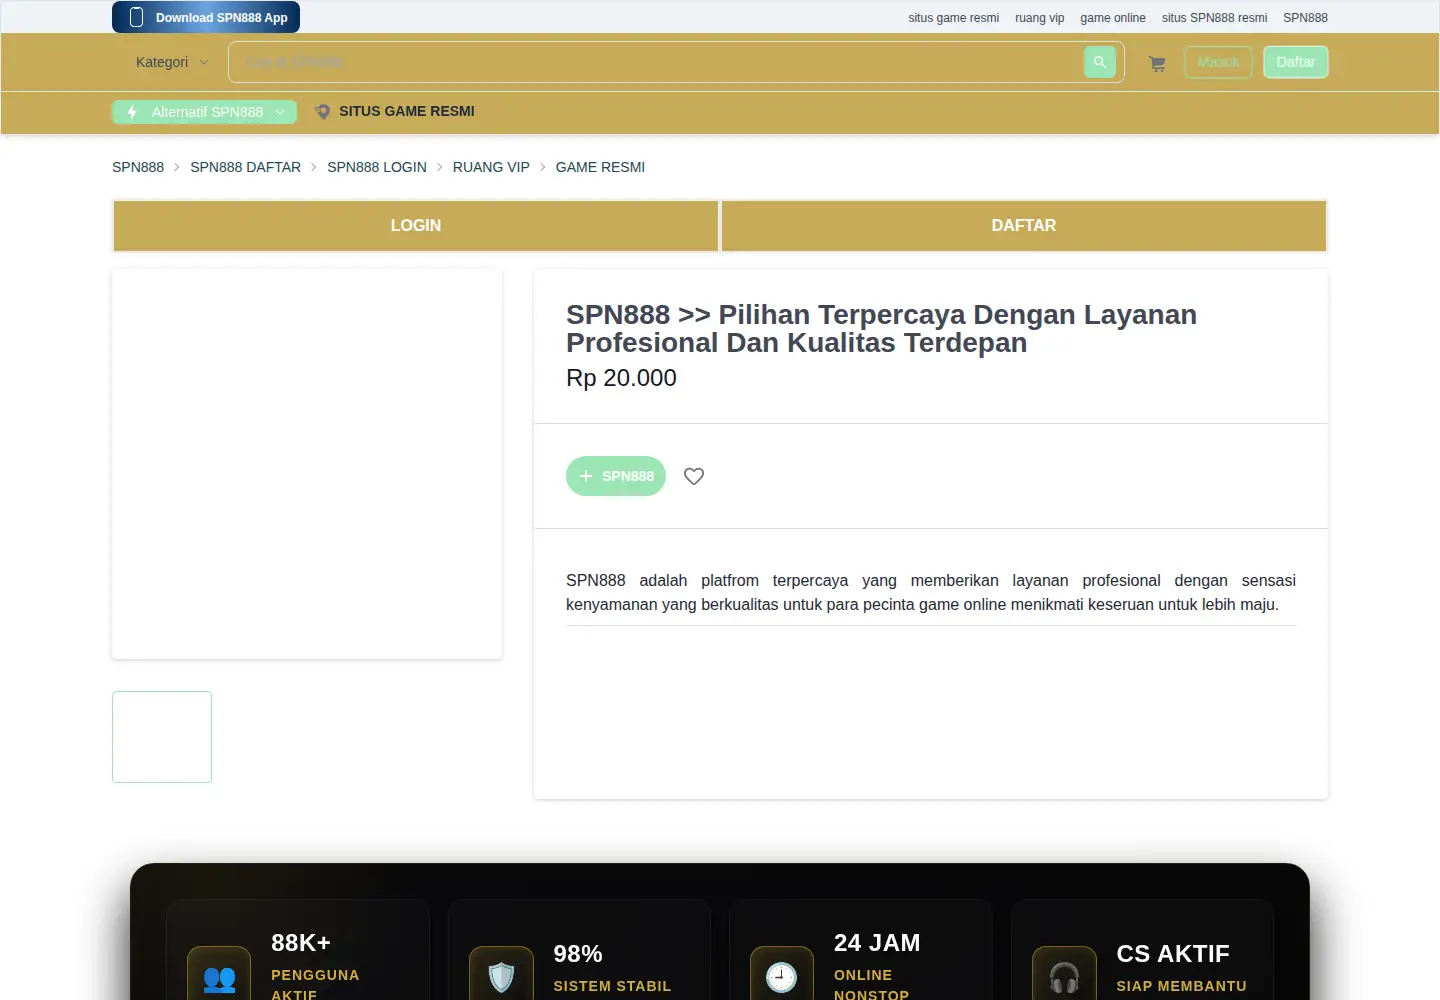Image resolution: width=1440 pixels, height=1000 pixels.
Task: Click the '88K+' statistic text
Action: click(301, 943)
